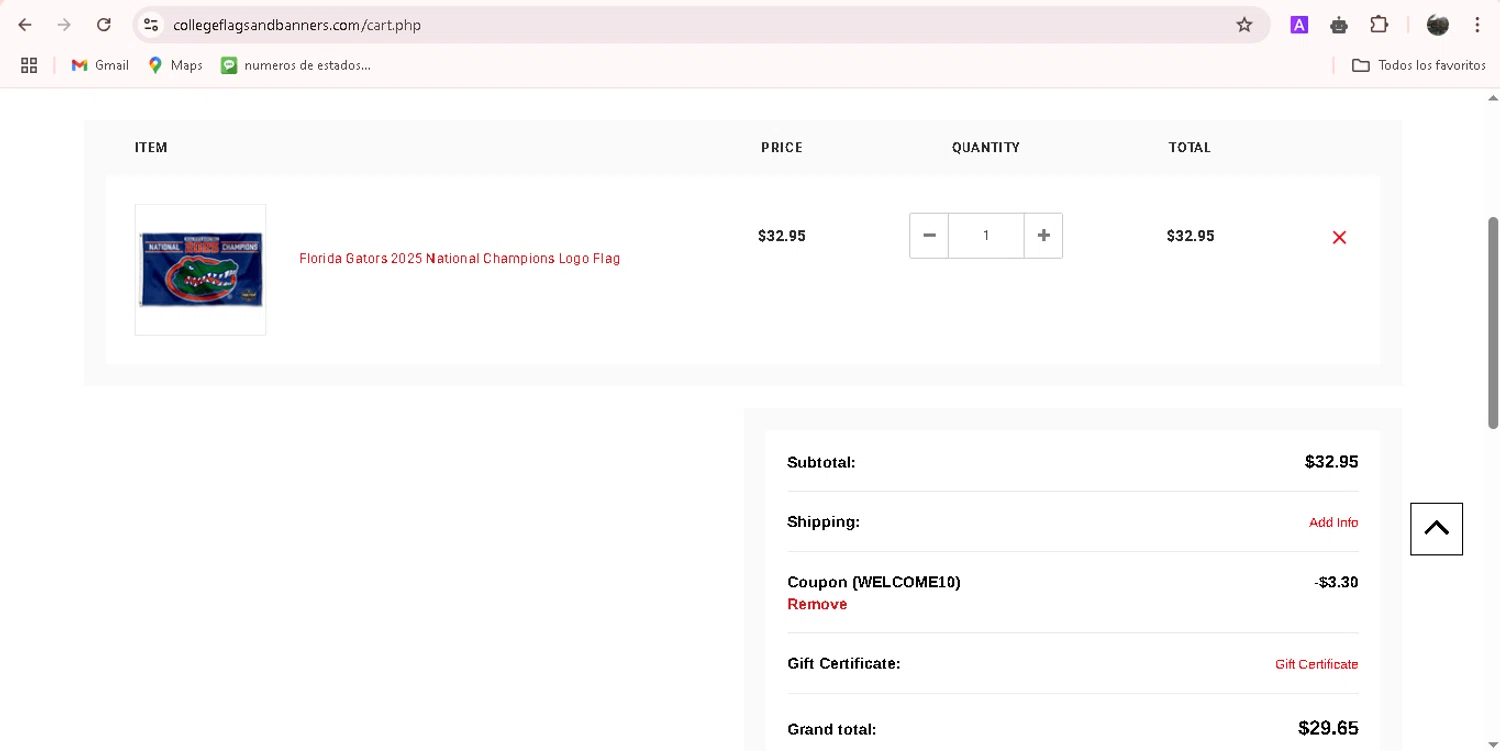Click the QUANTITY column header
Viewport: 1500px width, 751px height.
(986, 148)
